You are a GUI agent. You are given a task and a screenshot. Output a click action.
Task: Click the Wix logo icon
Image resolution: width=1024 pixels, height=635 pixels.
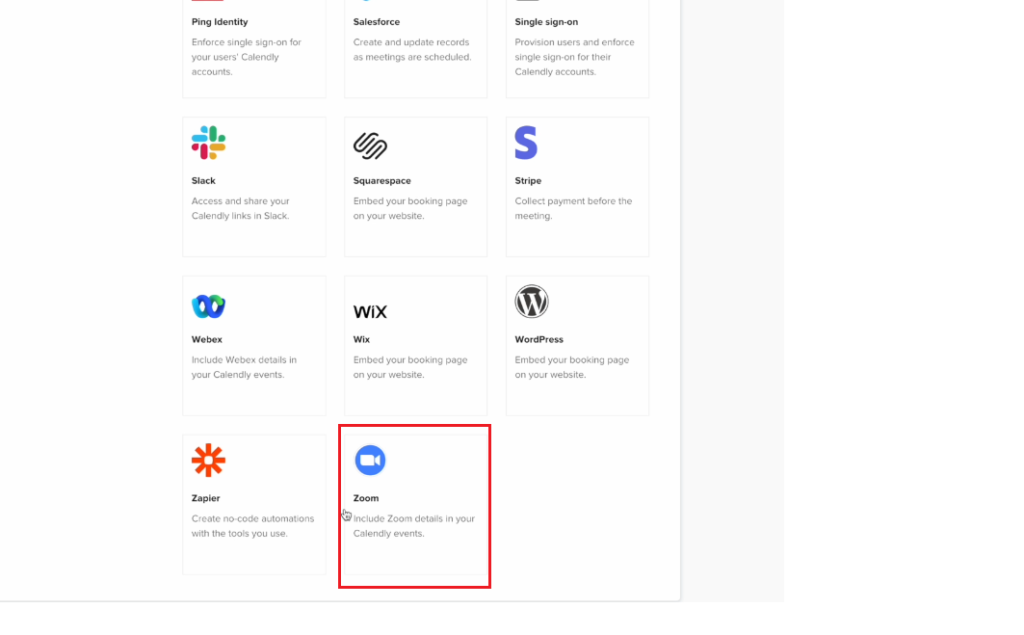pos(370,312)
